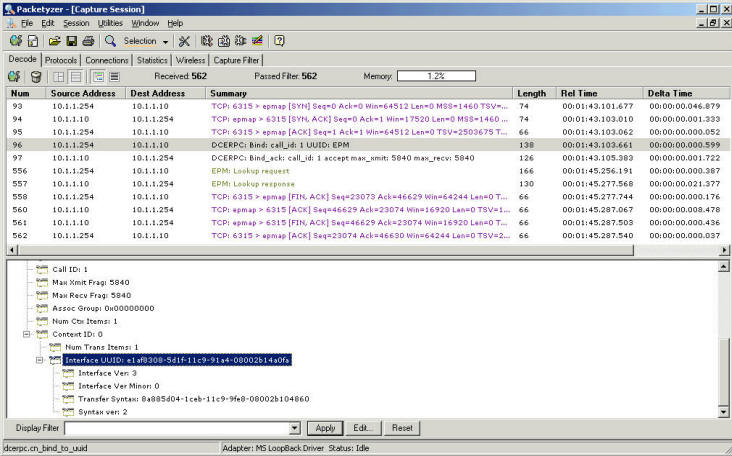Select packet 93 TCP SYN row
The height and width of the screenshot is (456, 732).
(368, 106)
